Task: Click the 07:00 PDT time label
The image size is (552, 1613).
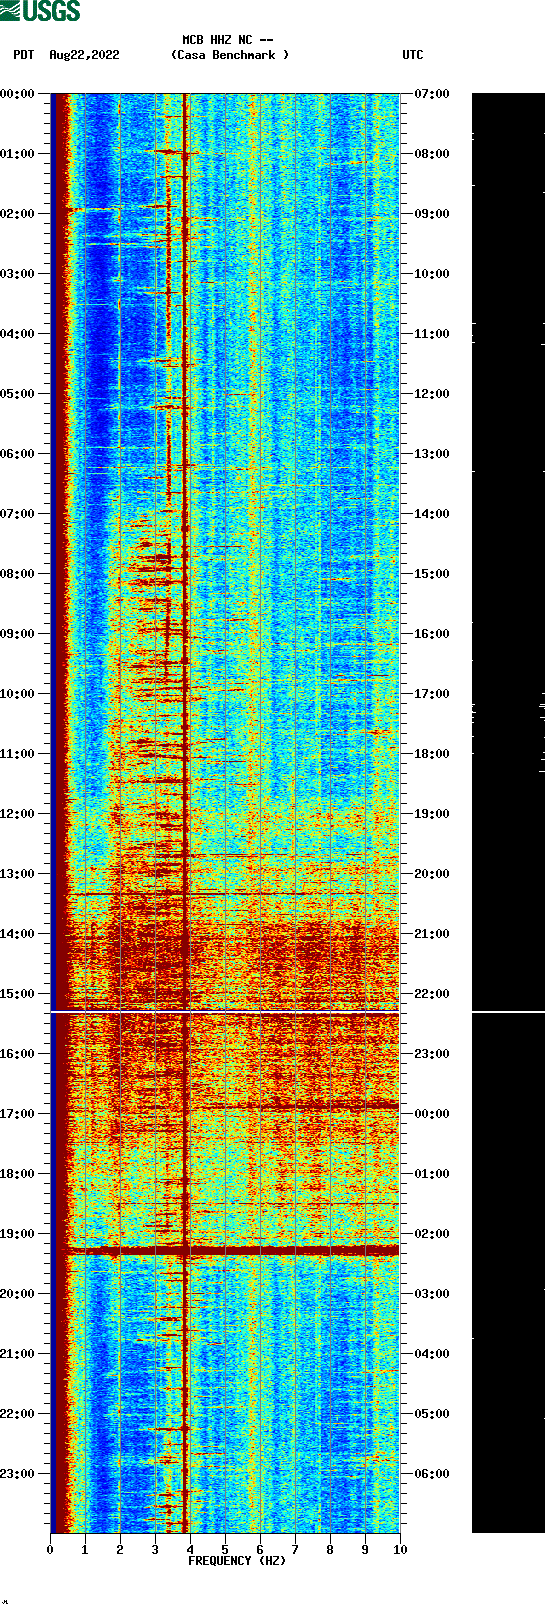Action: point(18,514)
